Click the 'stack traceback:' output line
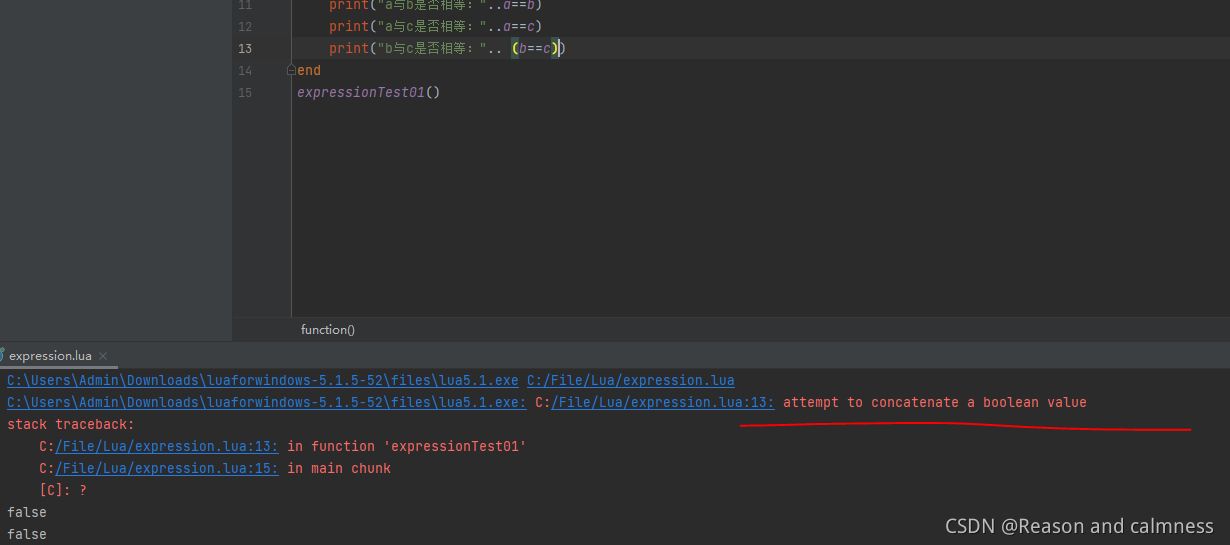This screenshot has width=1230, height=545. click(x=71, y=424)
